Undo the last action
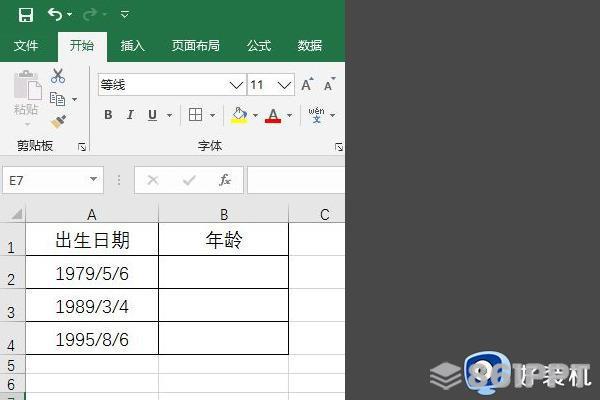The height and width of the screenshot is (400, 600). point(55,15)
